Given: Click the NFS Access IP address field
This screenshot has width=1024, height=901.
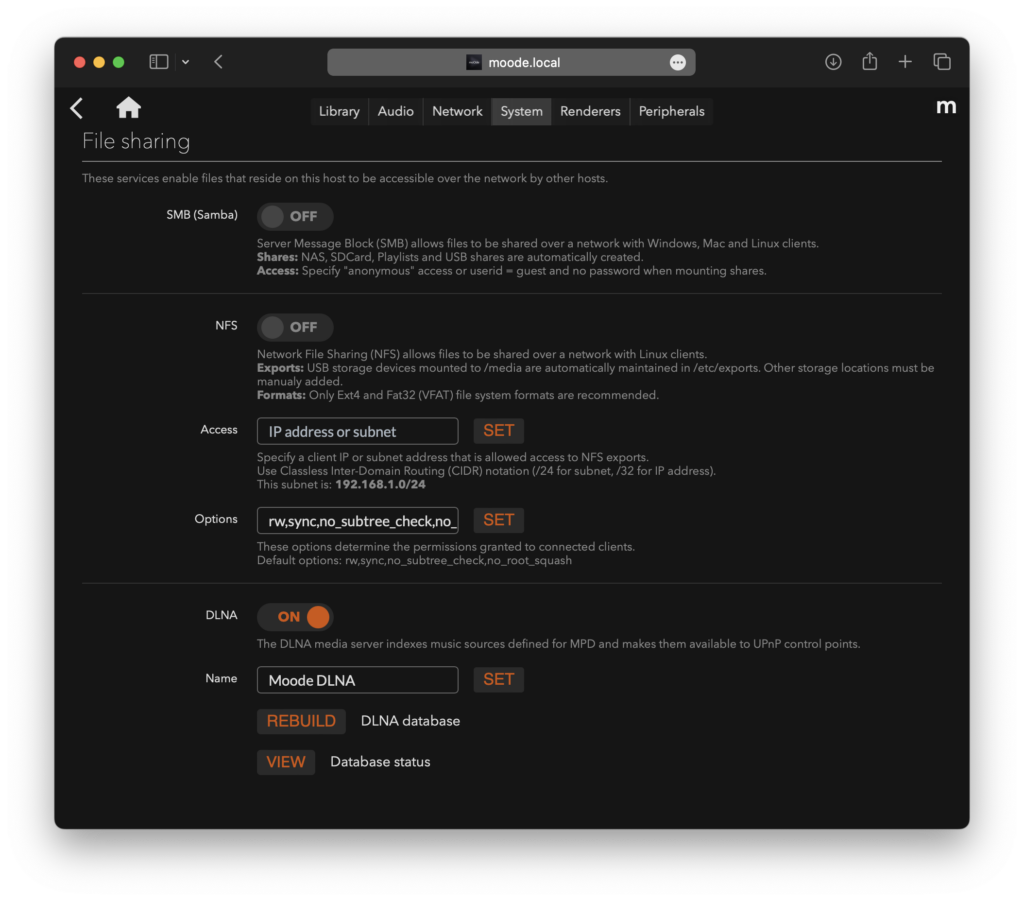Looking at the screenshot, I should coord(357,432).
